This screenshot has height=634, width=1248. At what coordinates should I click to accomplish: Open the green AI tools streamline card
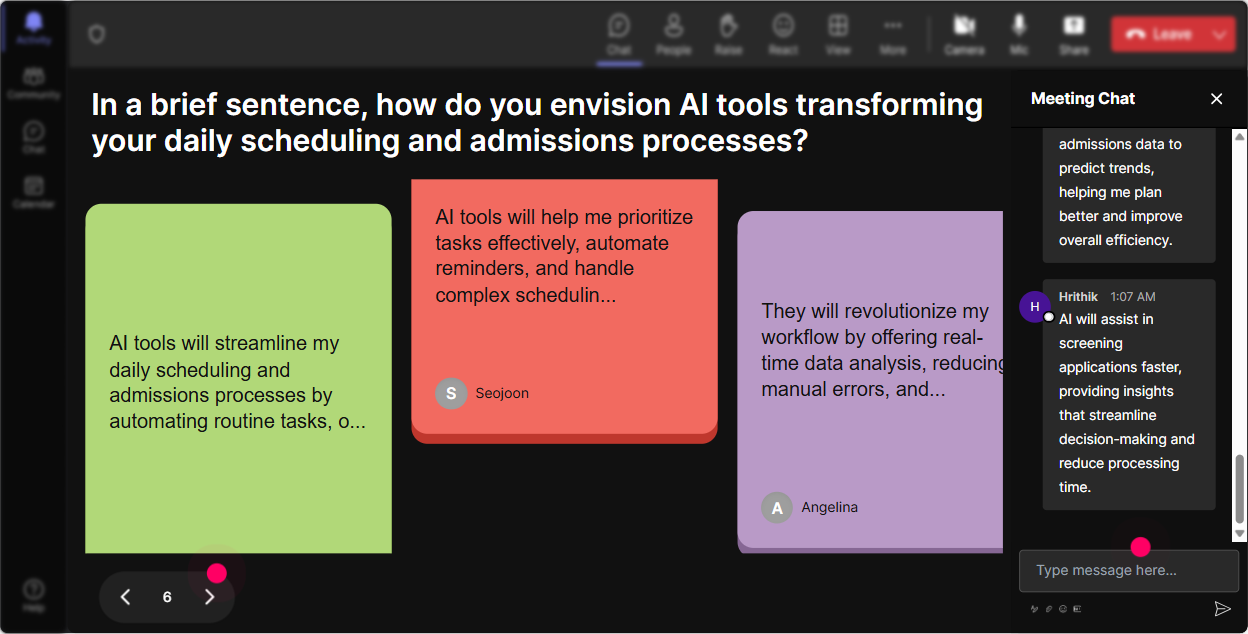point(238,379)
